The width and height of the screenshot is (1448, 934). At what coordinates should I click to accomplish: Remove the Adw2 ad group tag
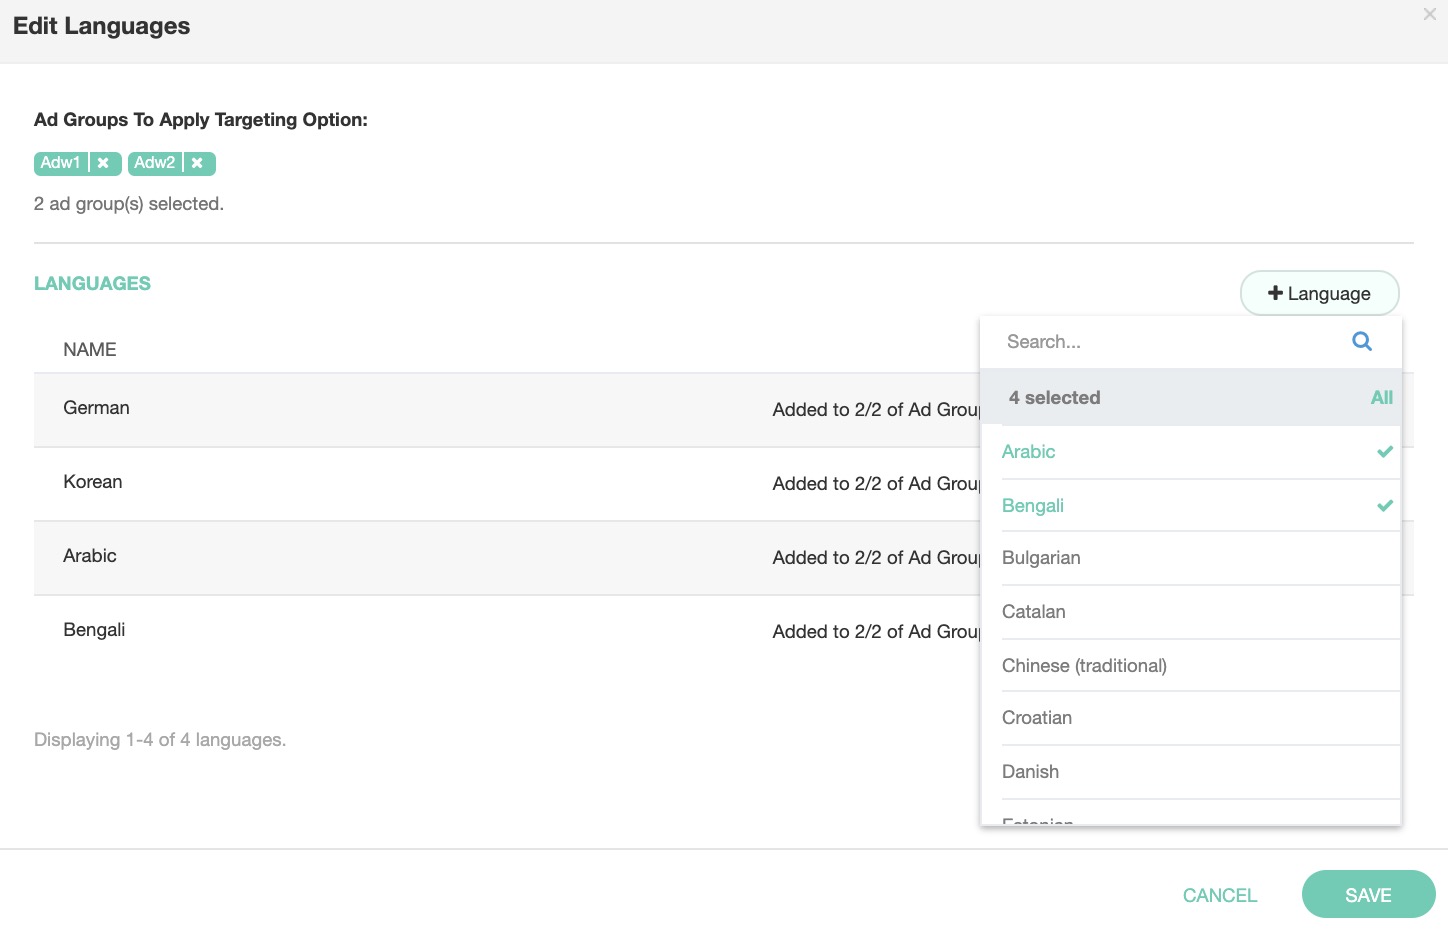[198, 163]
